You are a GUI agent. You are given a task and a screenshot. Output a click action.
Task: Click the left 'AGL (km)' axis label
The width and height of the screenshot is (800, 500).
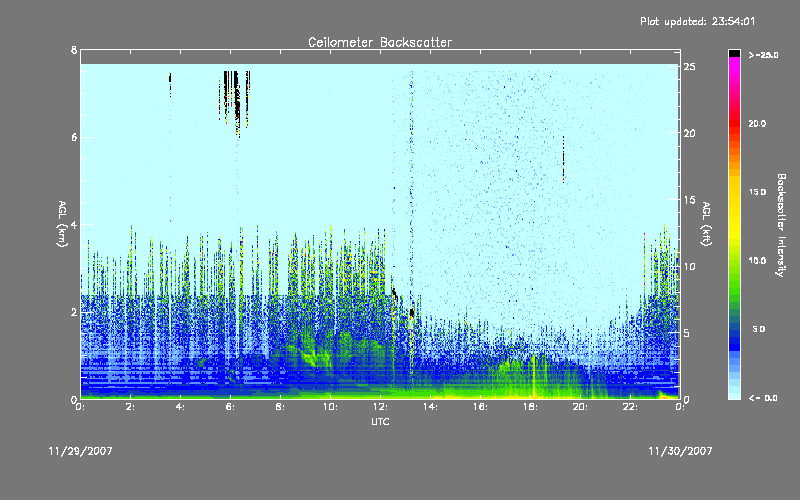62,224
